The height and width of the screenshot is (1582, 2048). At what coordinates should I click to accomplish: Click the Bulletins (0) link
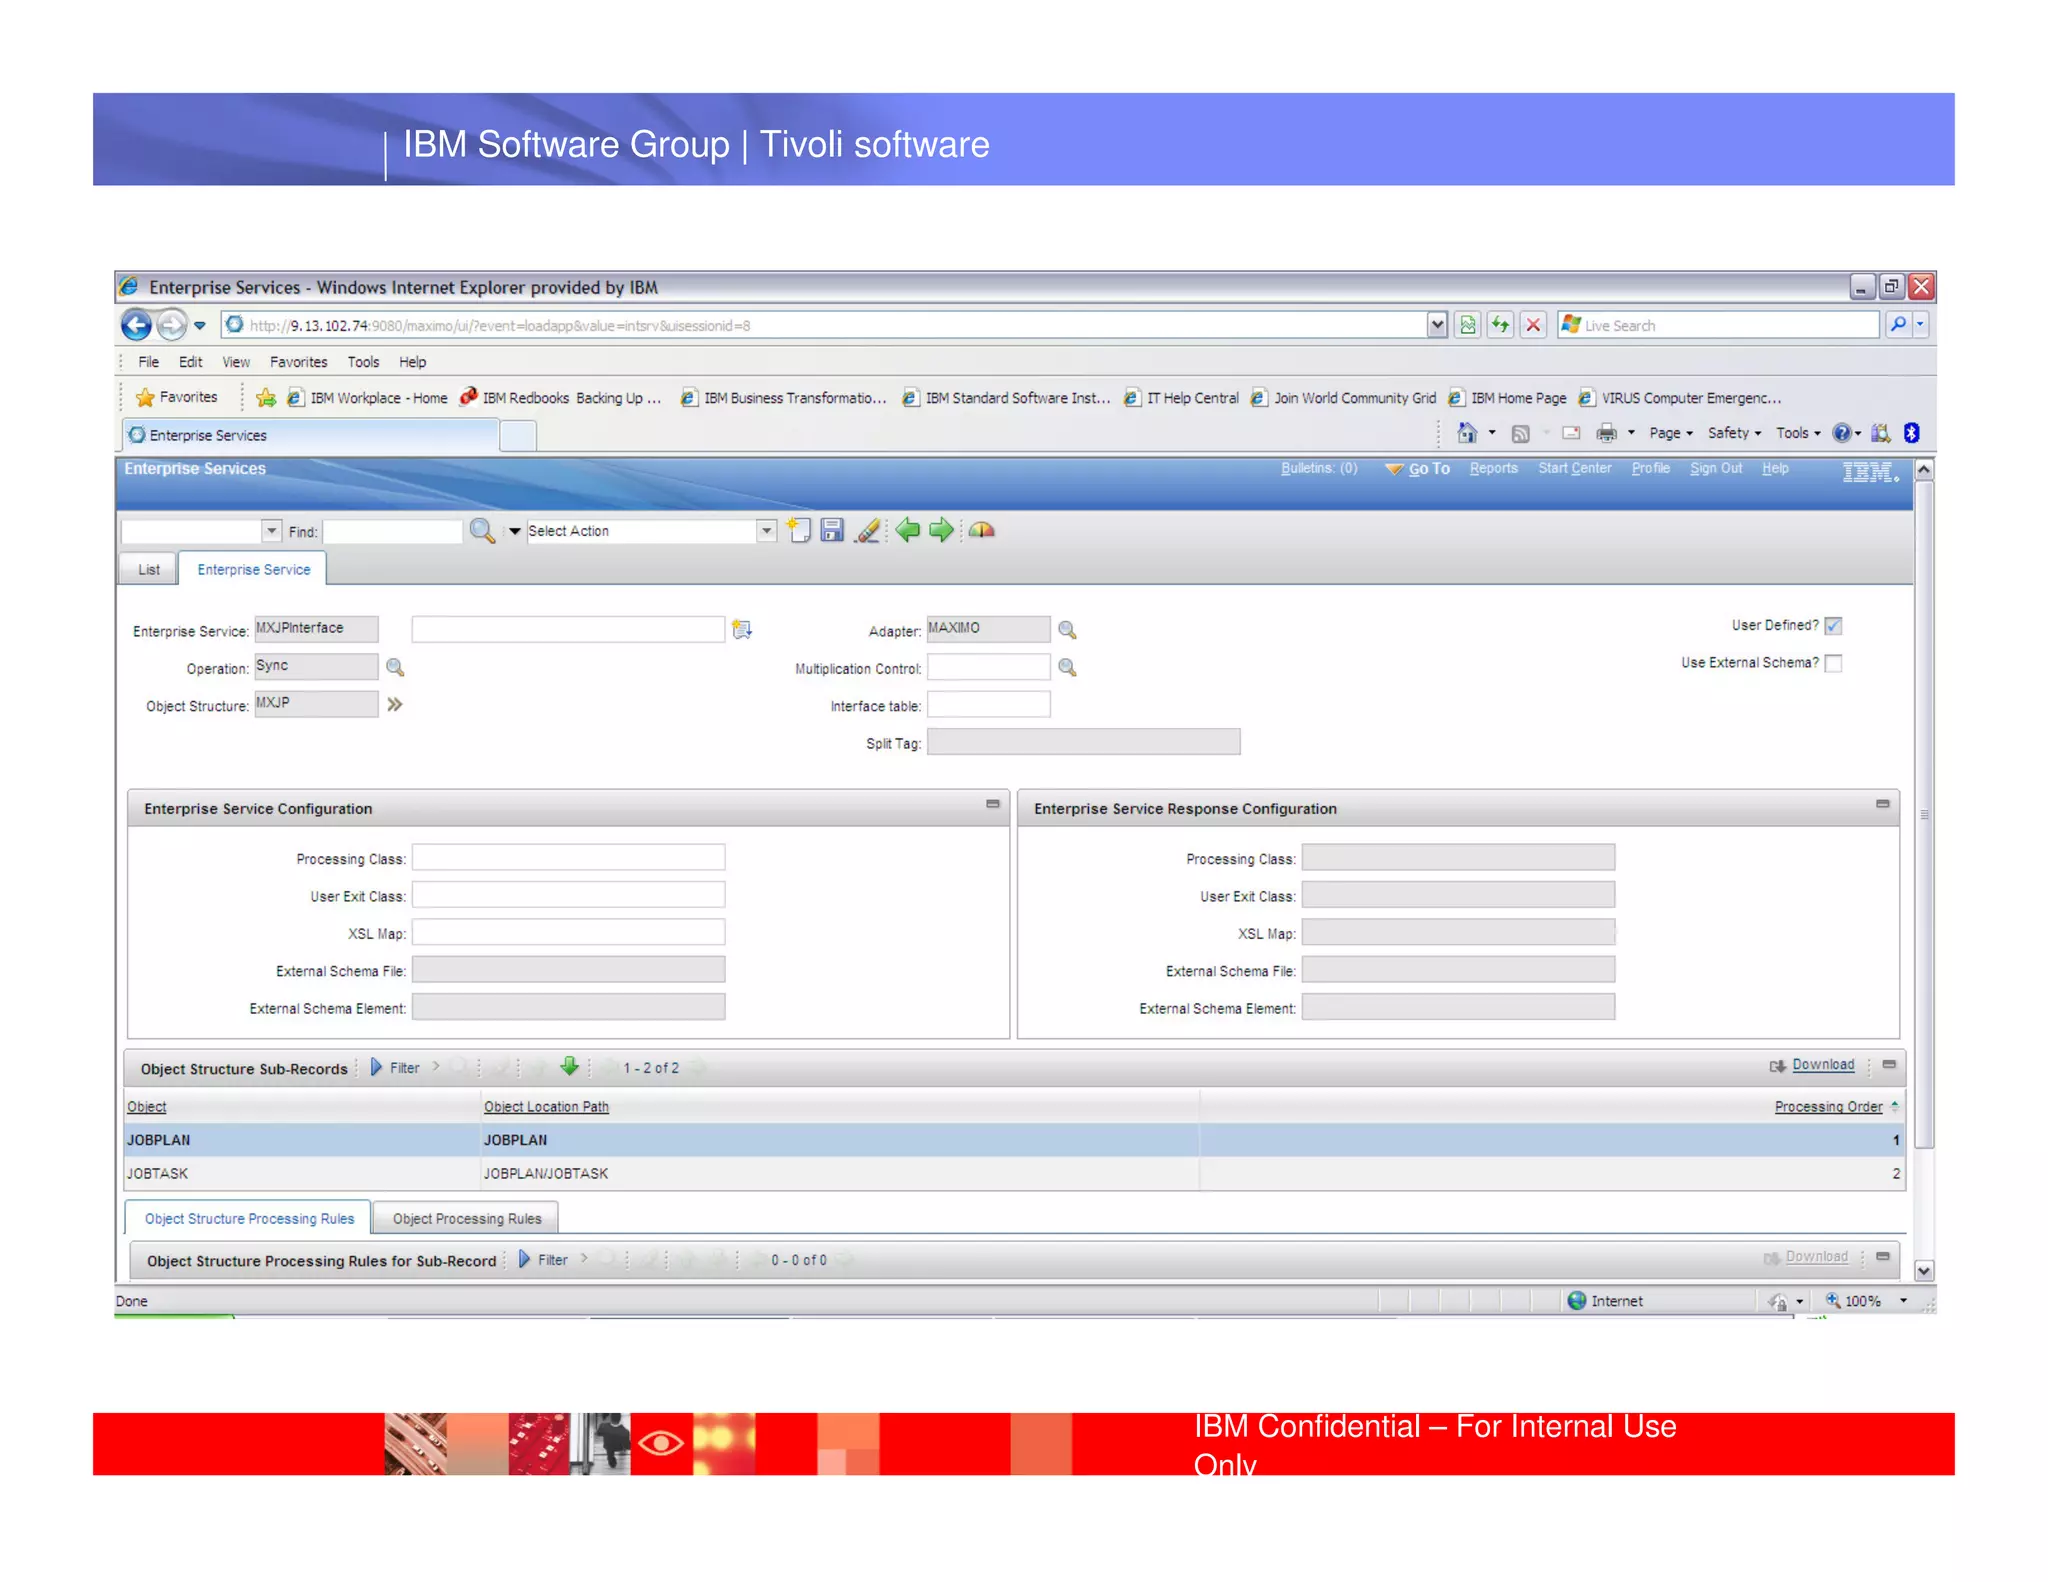pos(1318,468)
